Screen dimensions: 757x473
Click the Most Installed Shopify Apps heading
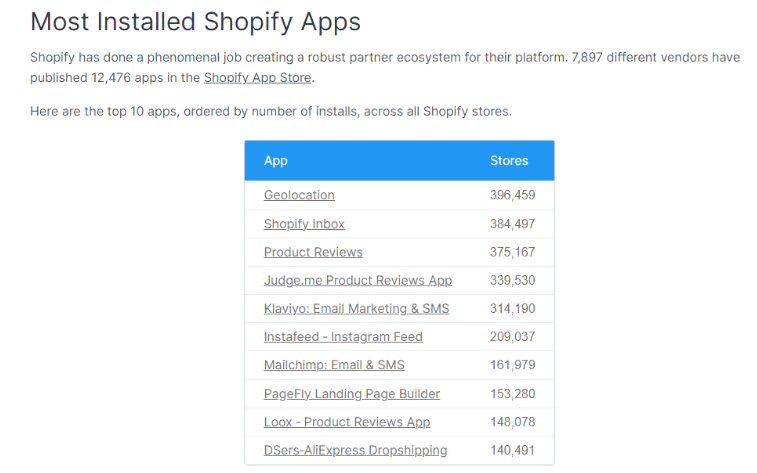pos(196,22)
